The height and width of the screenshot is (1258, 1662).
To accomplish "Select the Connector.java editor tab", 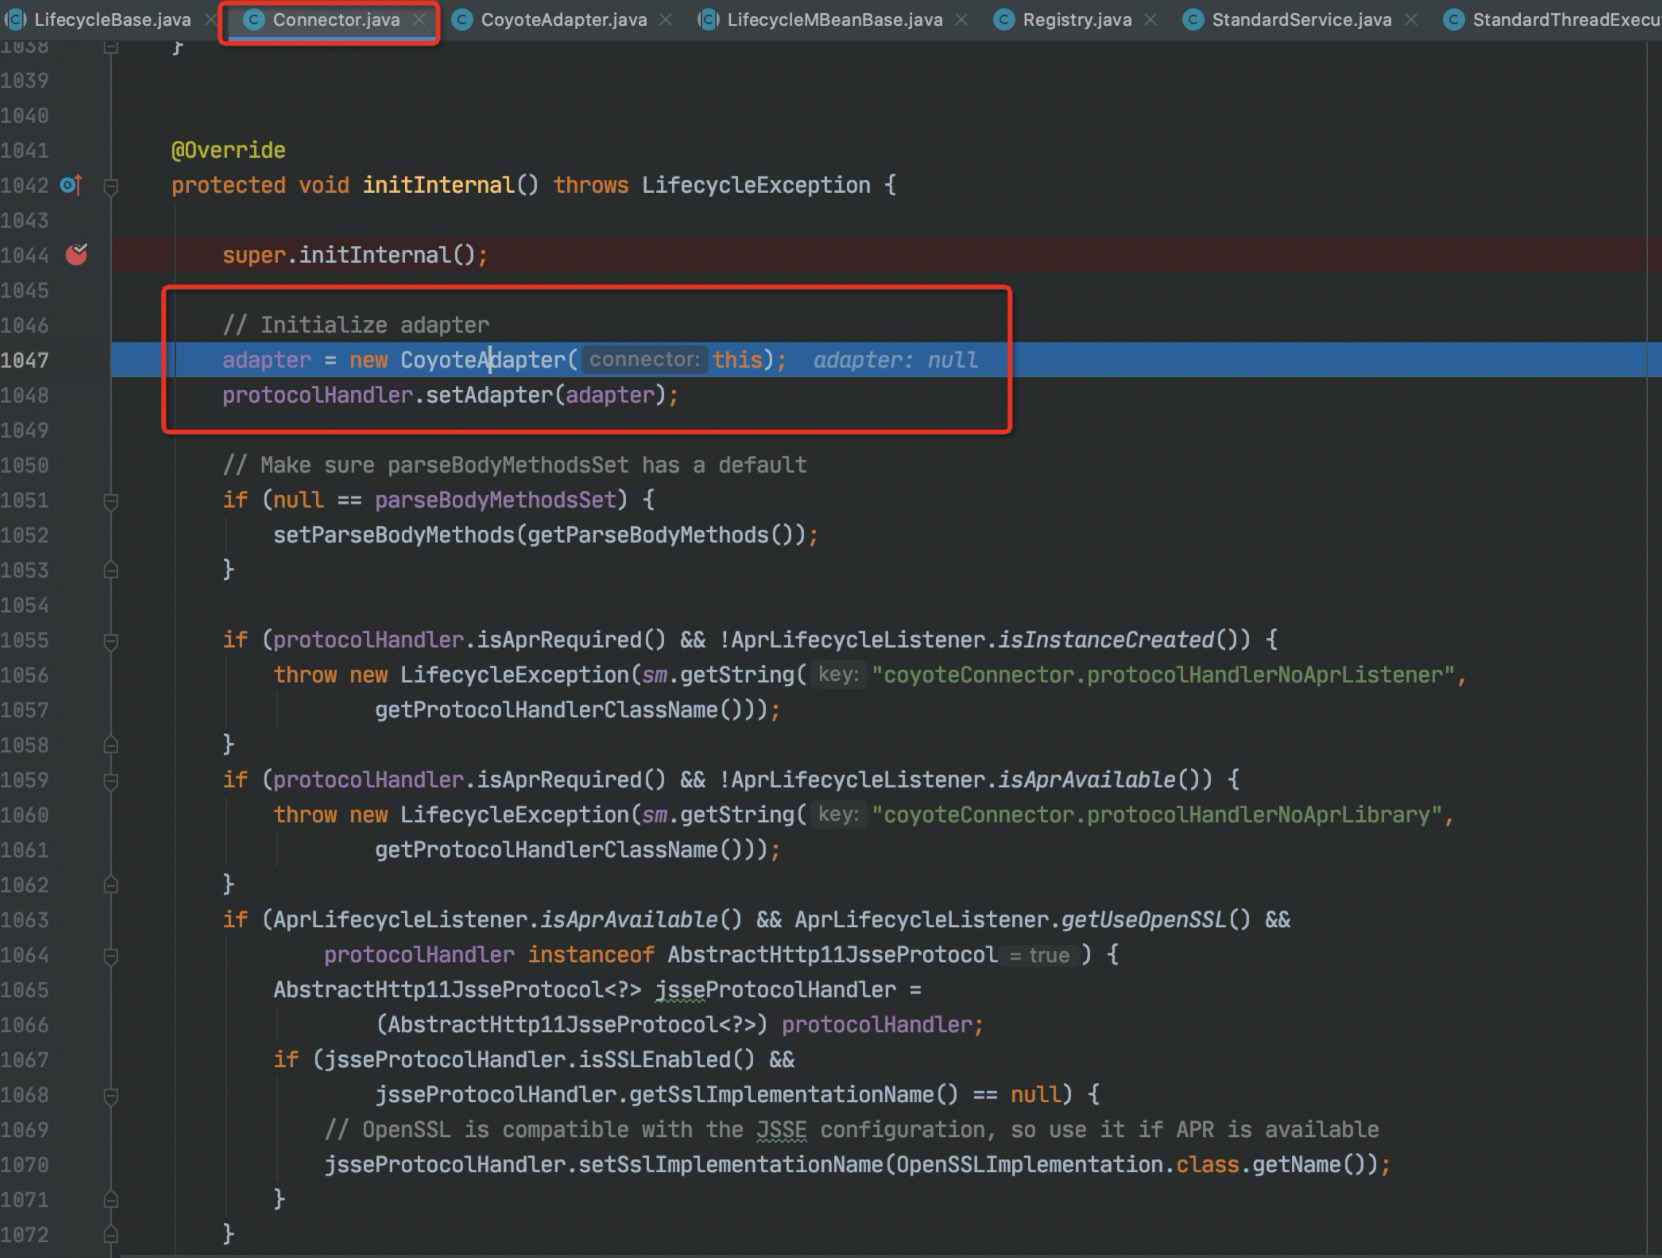I will [336, 19].
